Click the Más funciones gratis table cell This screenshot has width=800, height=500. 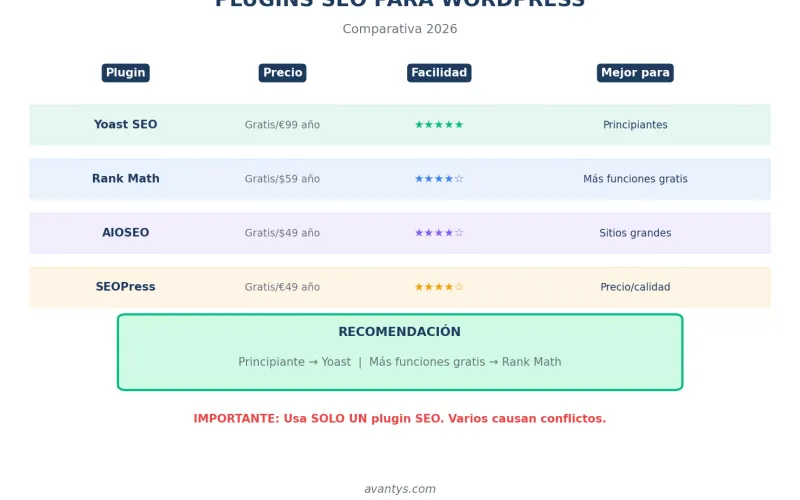click(635, 179)
